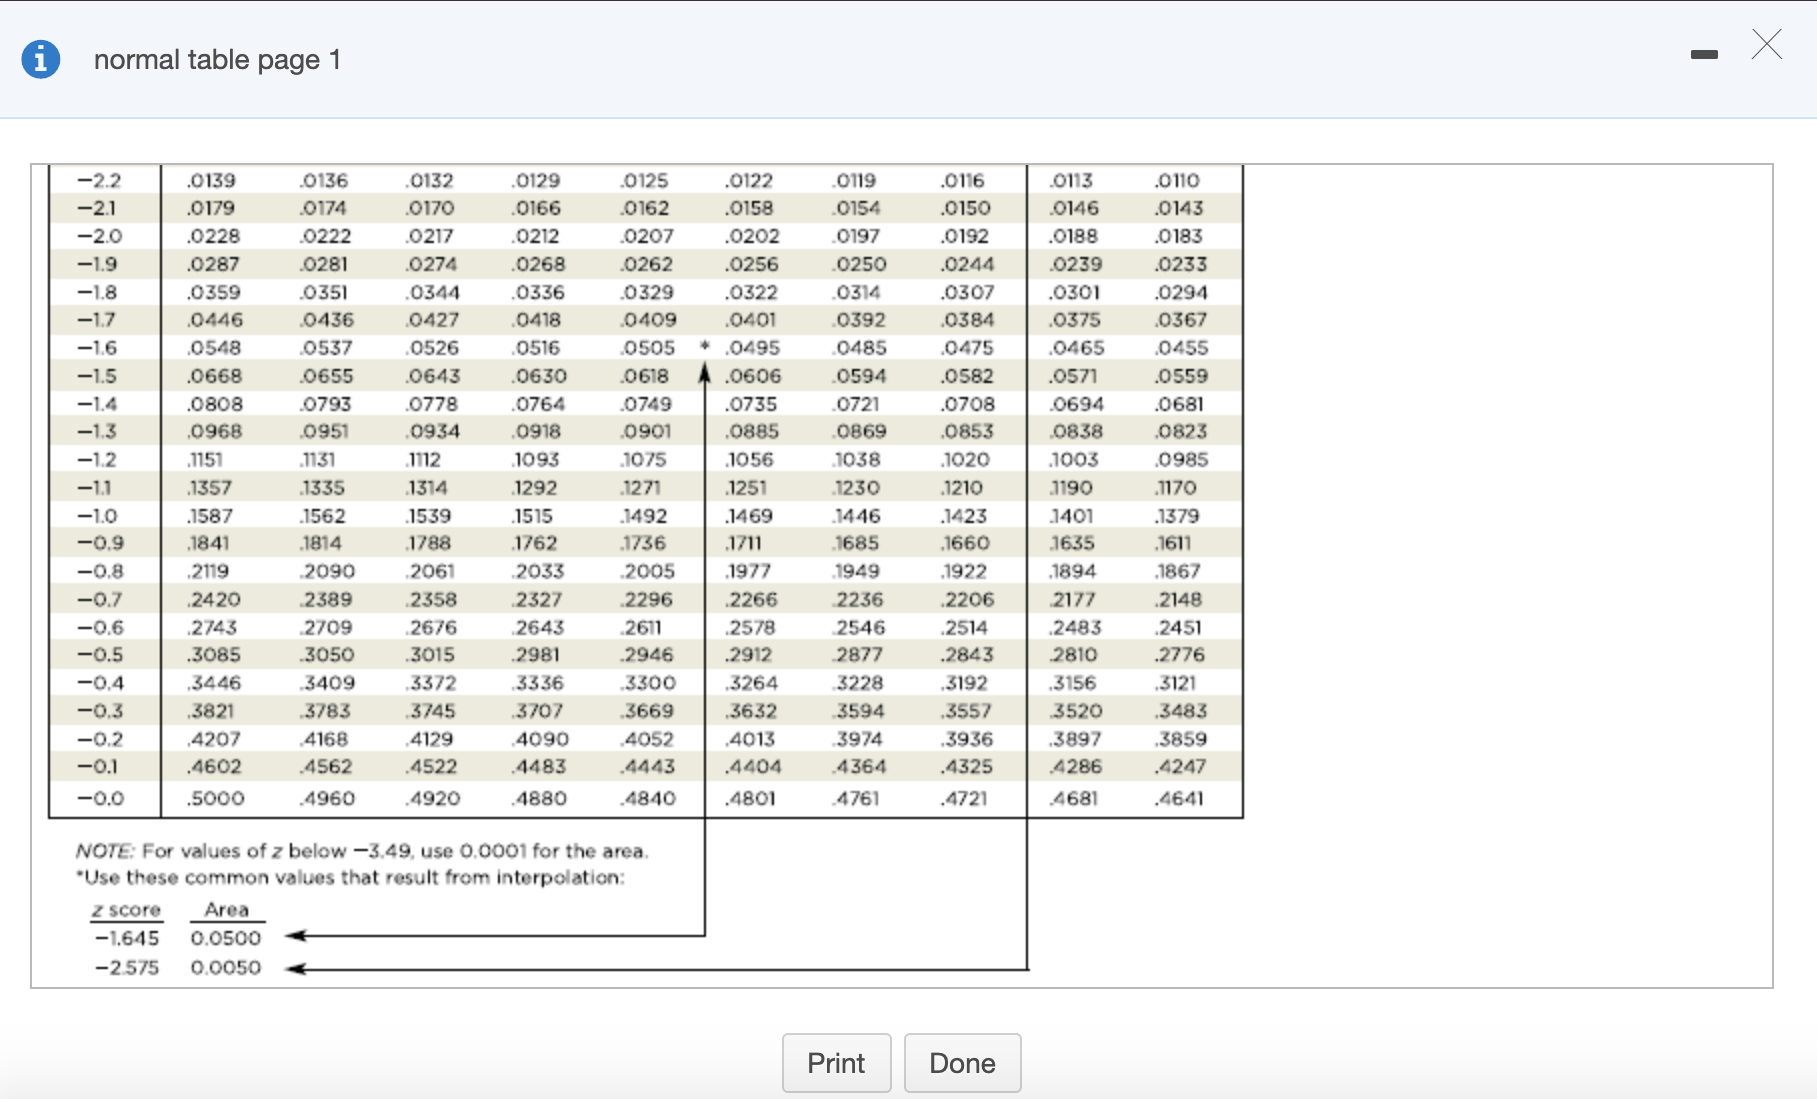Click the value .0606 in row −1.5
This screenshot has height=1099, width=1817.
point(754,376)
